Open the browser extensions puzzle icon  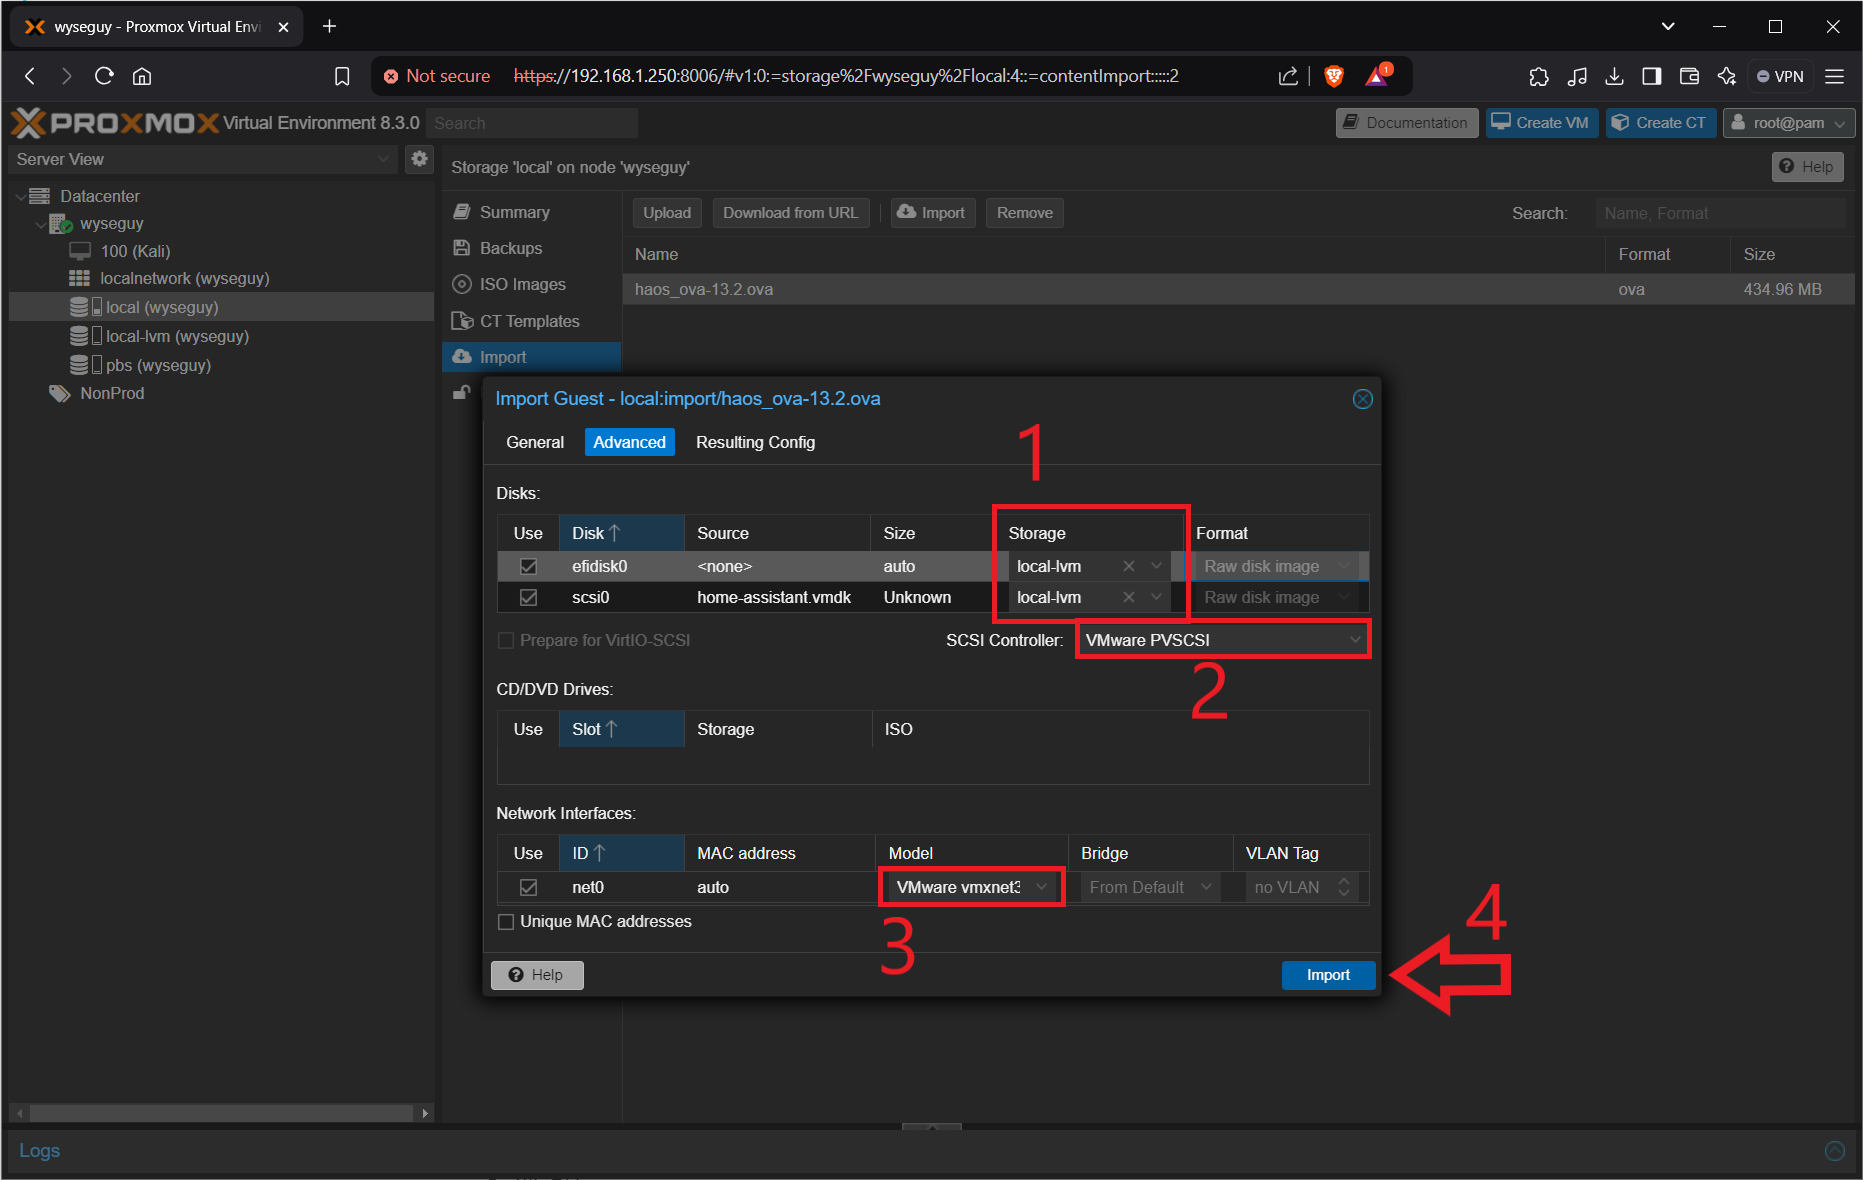click(x=1539, y=76)
